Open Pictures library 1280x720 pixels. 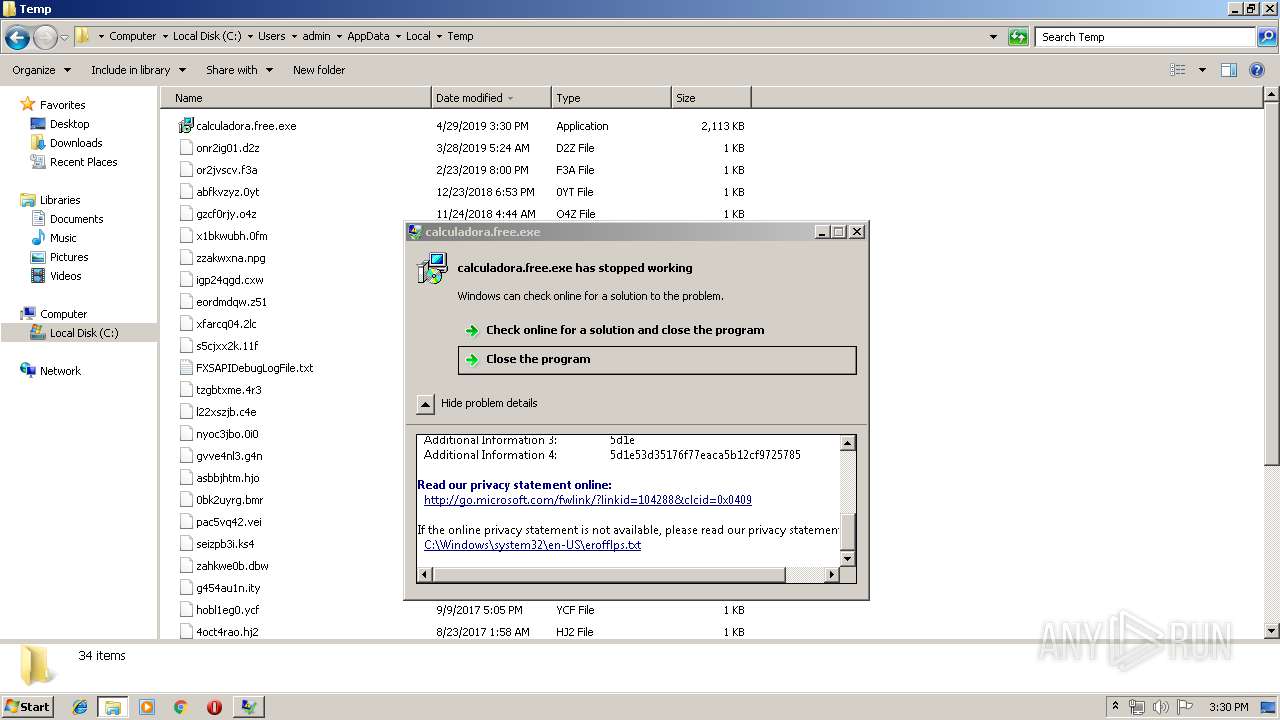click(x=69, y=257)
